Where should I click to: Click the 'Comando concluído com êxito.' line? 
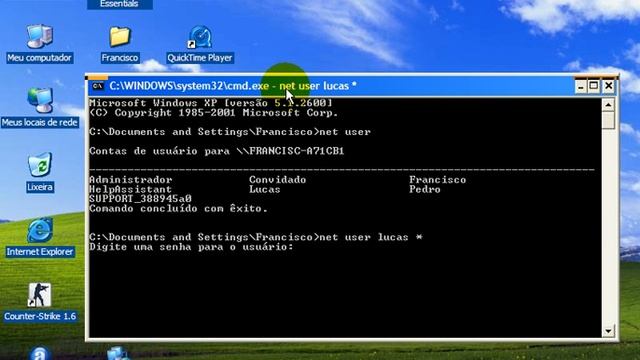click(178, 209)
